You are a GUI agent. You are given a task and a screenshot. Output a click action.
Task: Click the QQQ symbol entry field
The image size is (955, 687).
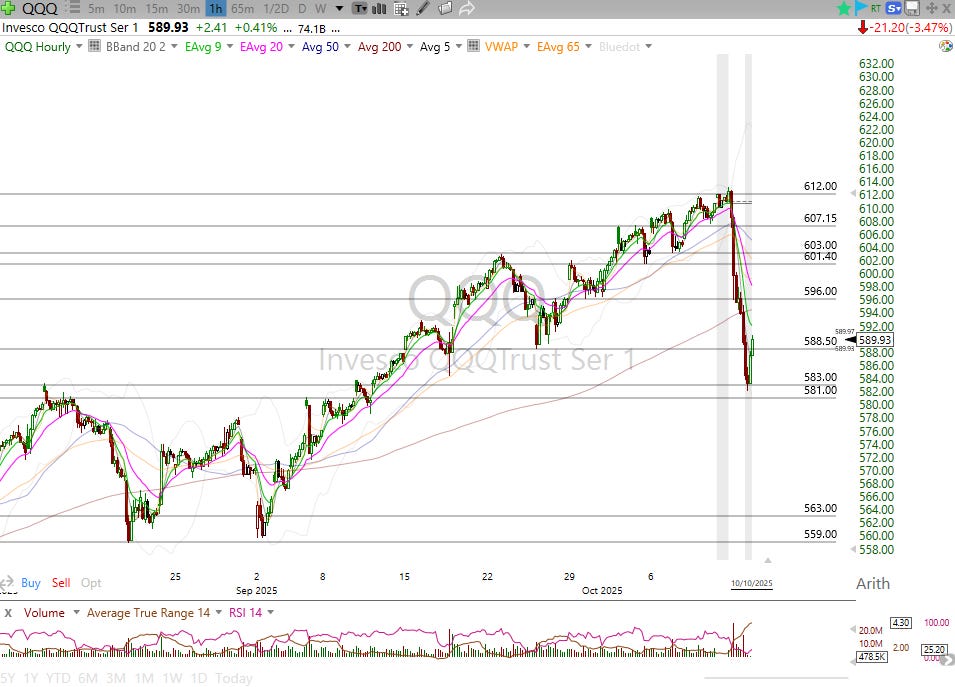40,9
